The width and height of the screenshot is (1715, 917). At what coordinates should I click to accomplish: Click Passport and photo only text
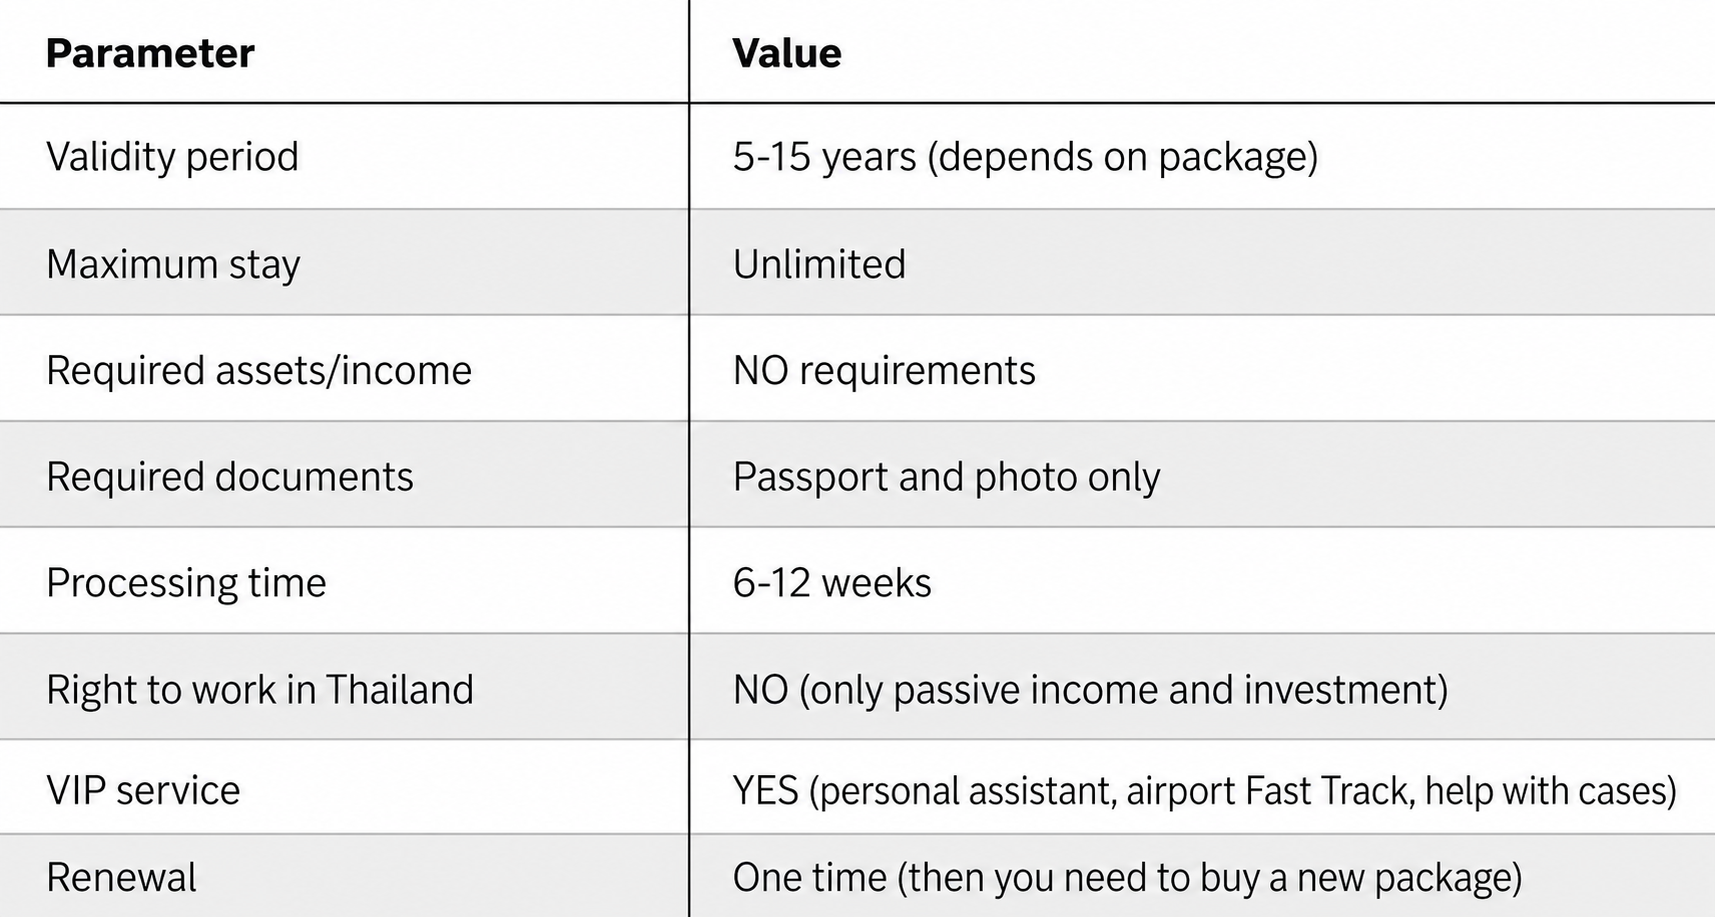coord(946,477)
